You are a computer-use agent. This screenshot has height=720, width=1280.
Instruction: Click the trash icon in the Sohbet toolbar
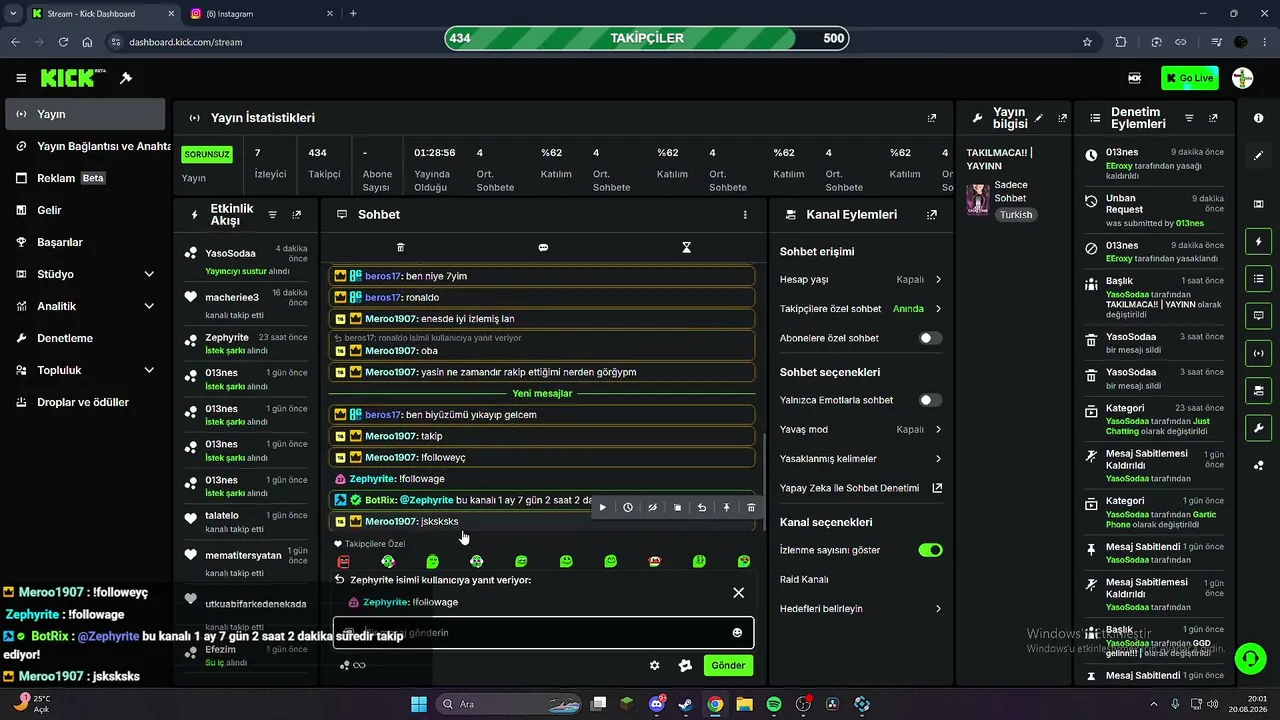coord(401,247)
